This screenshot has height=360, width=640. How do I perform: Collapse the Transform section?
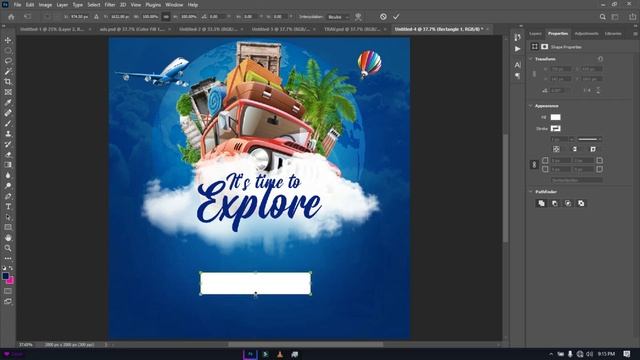(x=531, y=59)
